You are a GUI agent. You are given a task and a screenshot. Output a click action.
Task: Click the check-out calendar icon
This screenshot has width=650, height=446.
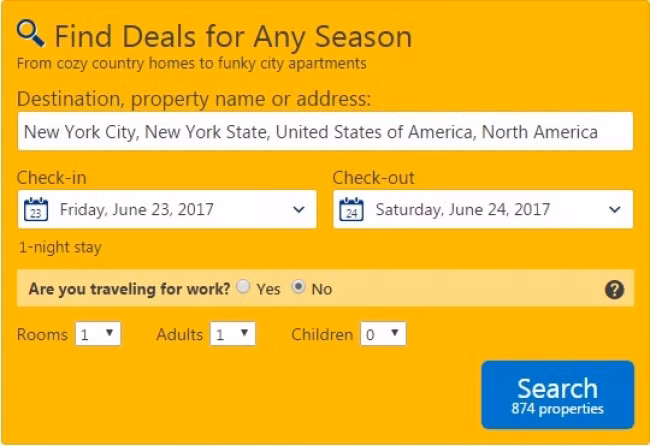(x=351, y=210)
